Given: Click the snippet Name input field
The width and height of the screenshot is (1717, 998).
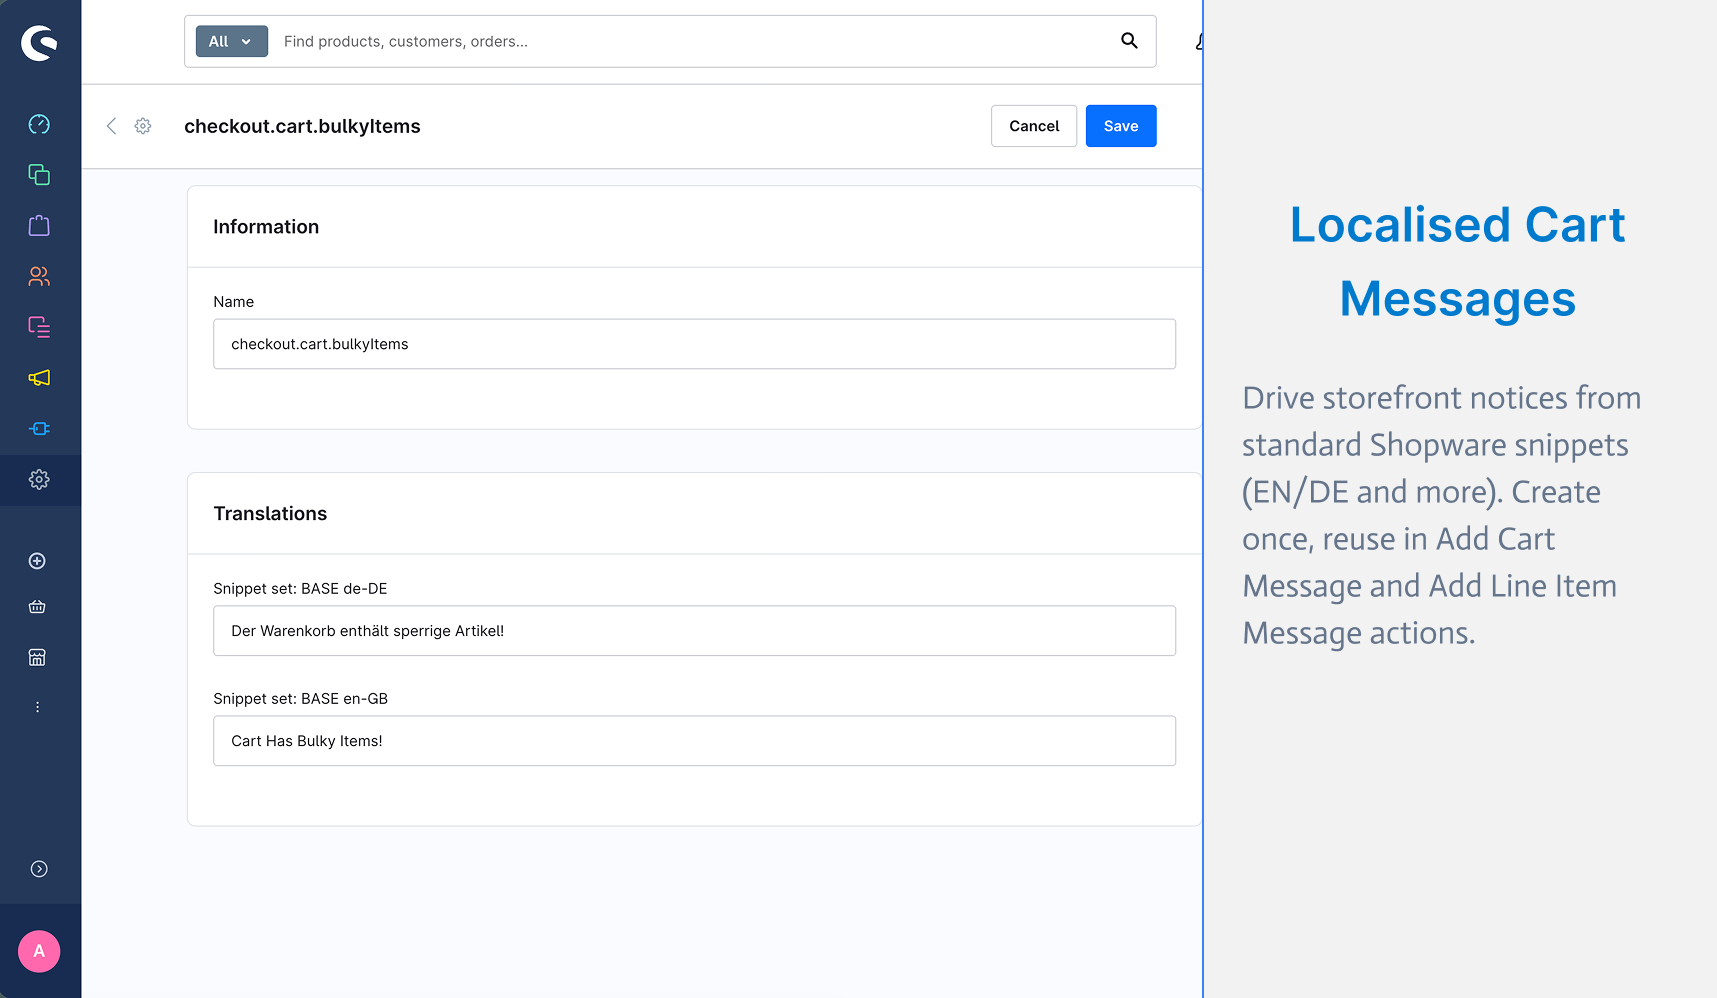Looking at the screenshot, I should pos(694,344).
